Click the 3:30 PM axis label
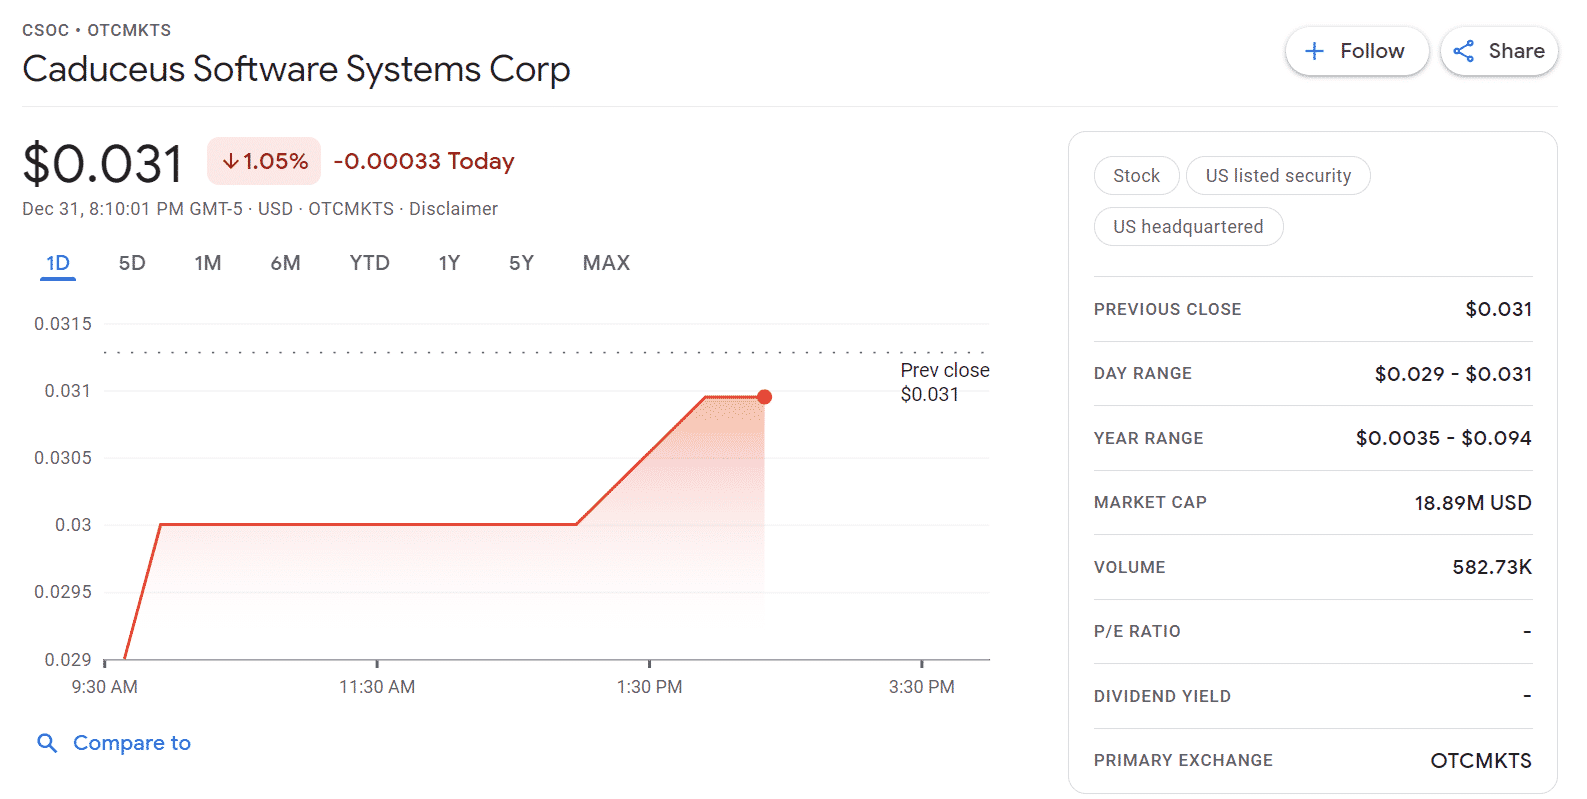Viewport: 1587px width, 799px height. pyautogui.click(x=921, y=687)
